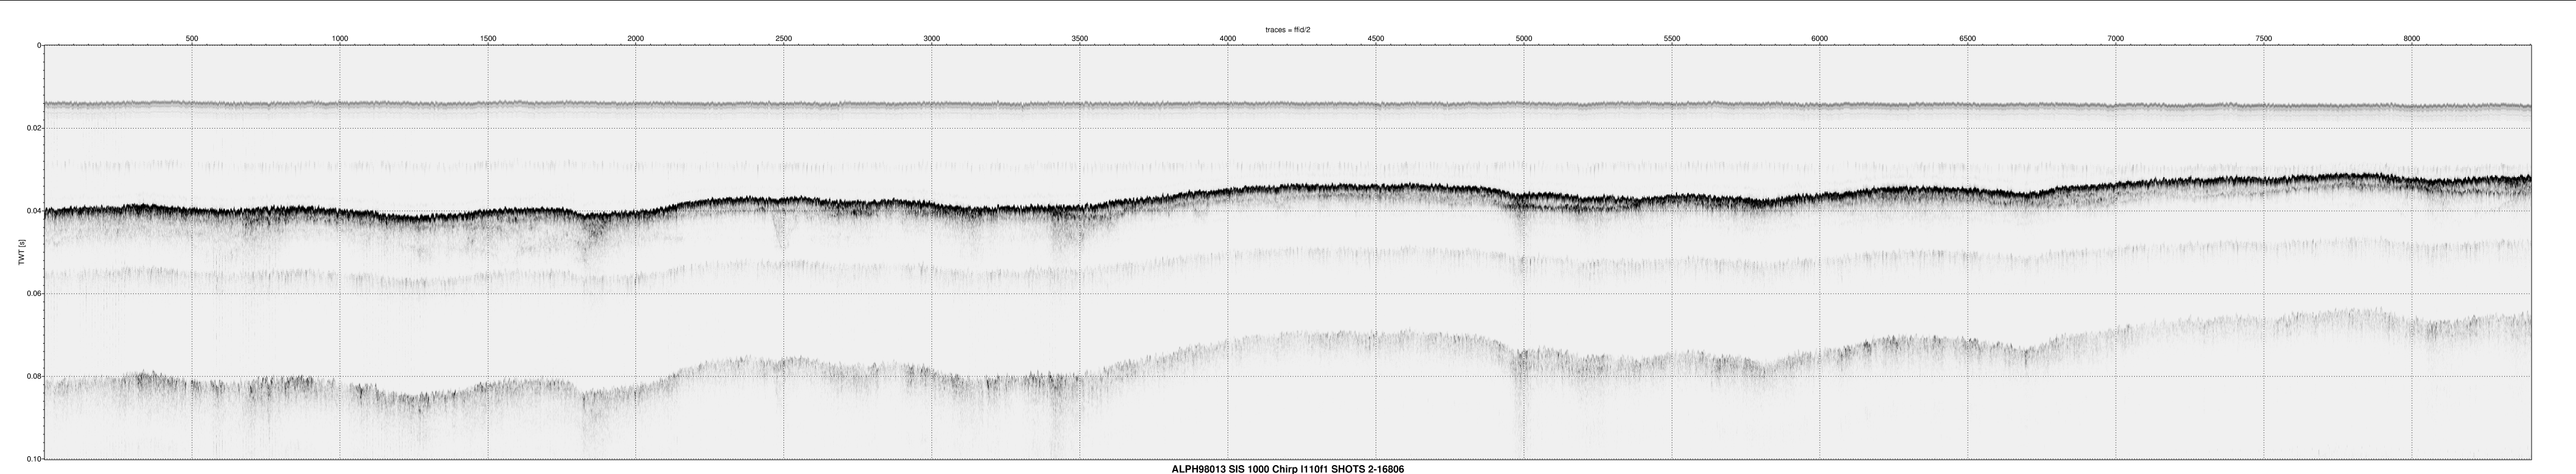Click the 'TWT [s]' vertical axis label
2576x474 pixels.
point(21,252)
